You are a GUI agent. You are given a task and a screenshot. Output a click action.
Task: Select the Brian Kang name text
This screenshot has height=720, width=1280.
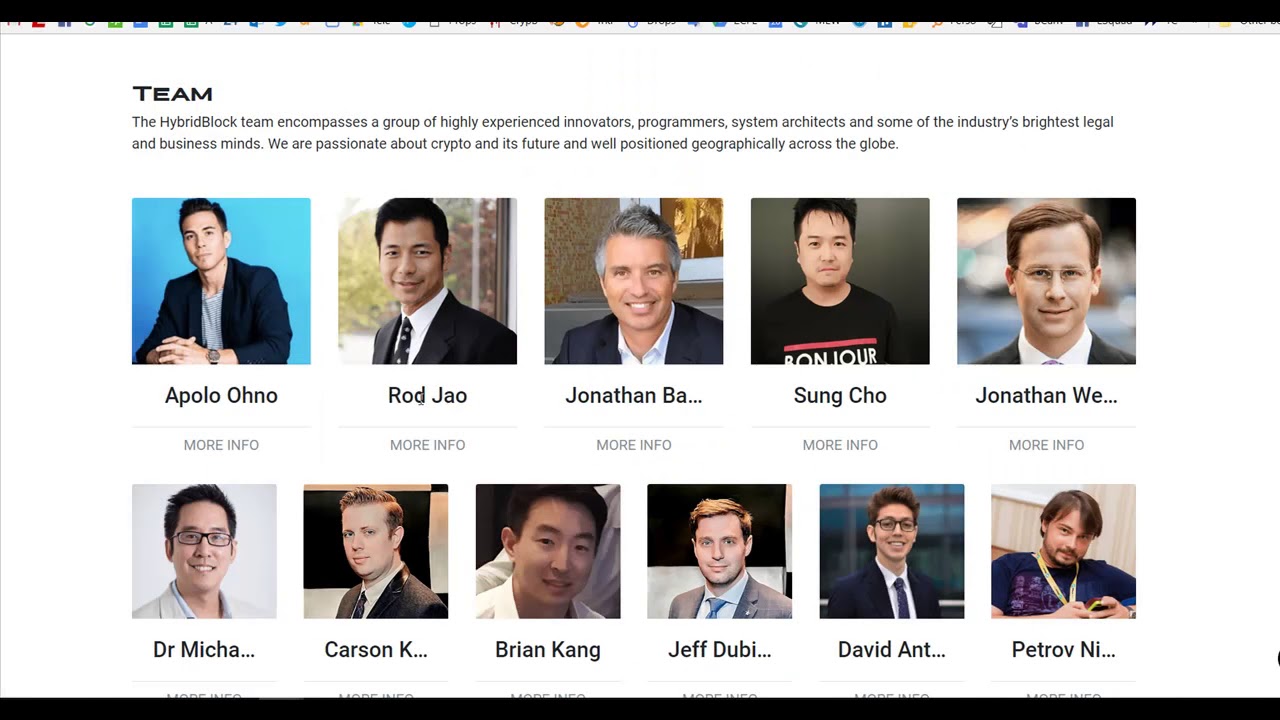[548, 650]
